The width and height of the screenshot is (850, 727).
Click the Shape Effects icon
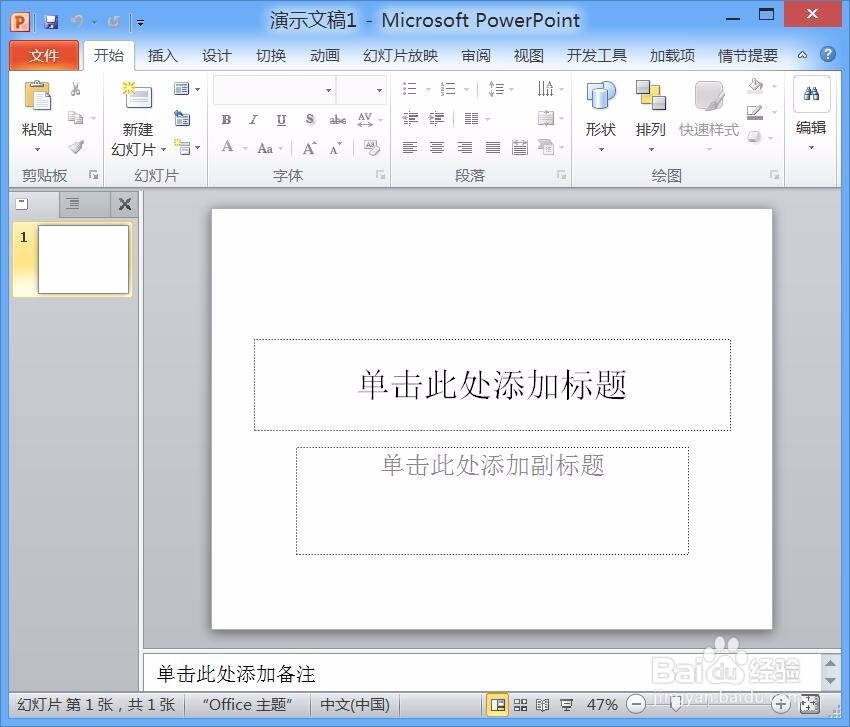tap(755, 138)
